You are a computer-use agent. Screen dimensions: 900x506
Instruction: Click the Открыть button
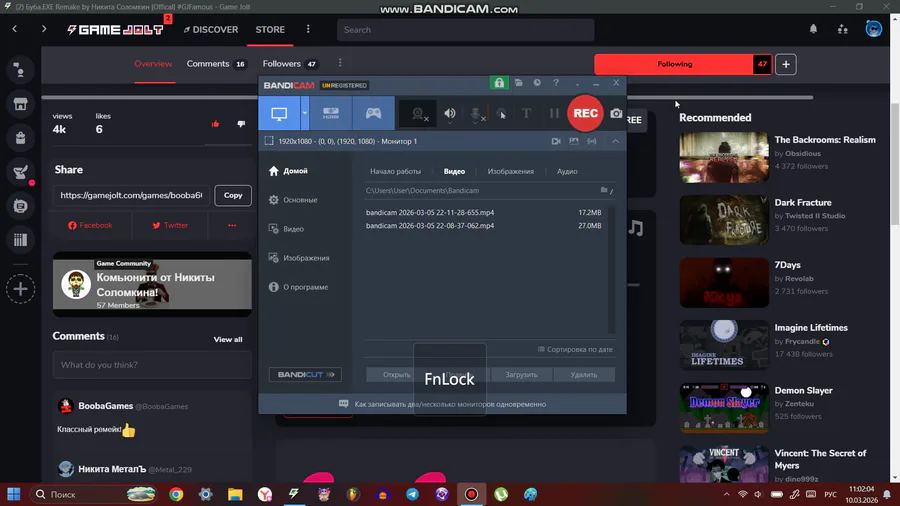coord(397,375)
